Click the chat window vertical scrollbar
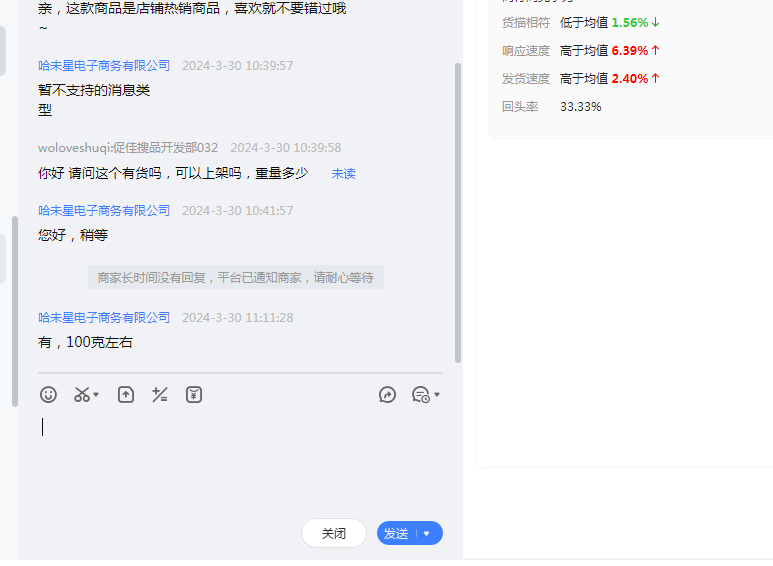The image size is (773, 566). pos(458,210)
